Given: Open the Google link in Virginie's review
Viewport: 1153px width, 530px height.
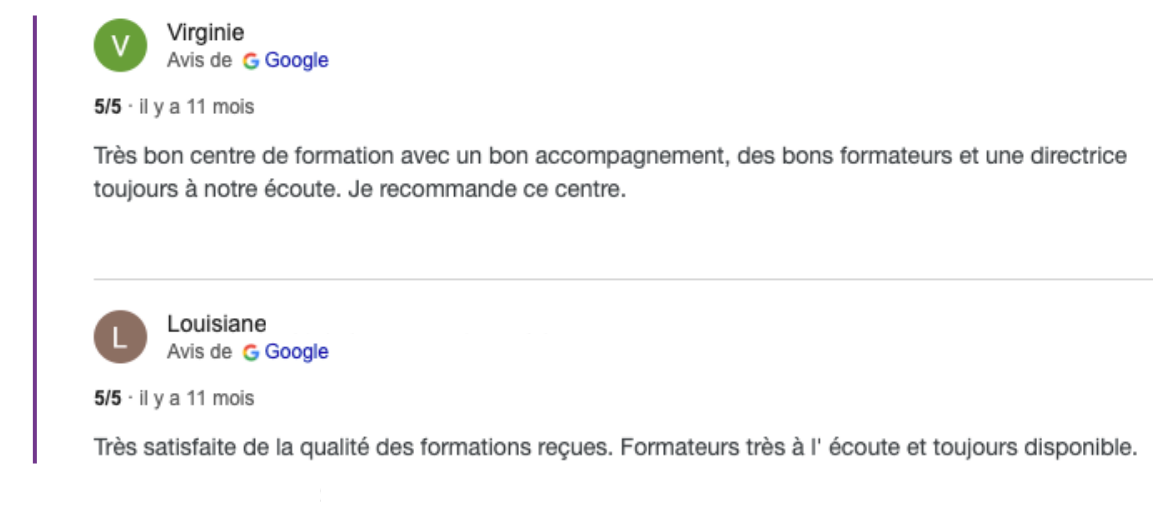Looking at the screenshot, I should pos(296,61).
